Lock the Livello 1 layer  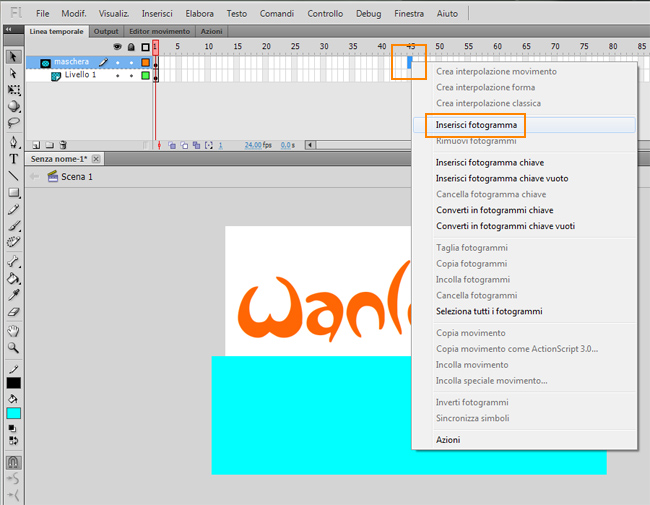pos(131,76)
